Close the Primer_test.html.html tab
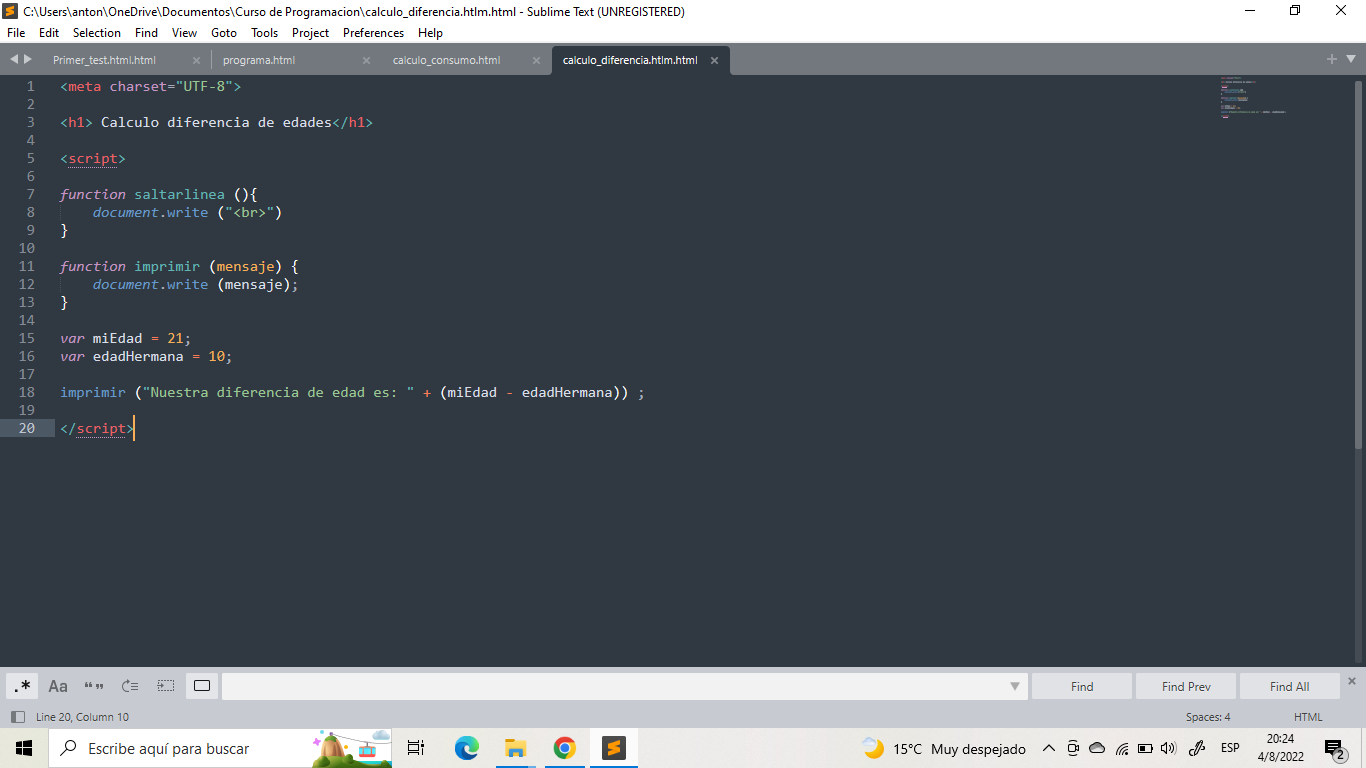This screenshot has height=768, width=1366. click(x=196, y=60)
